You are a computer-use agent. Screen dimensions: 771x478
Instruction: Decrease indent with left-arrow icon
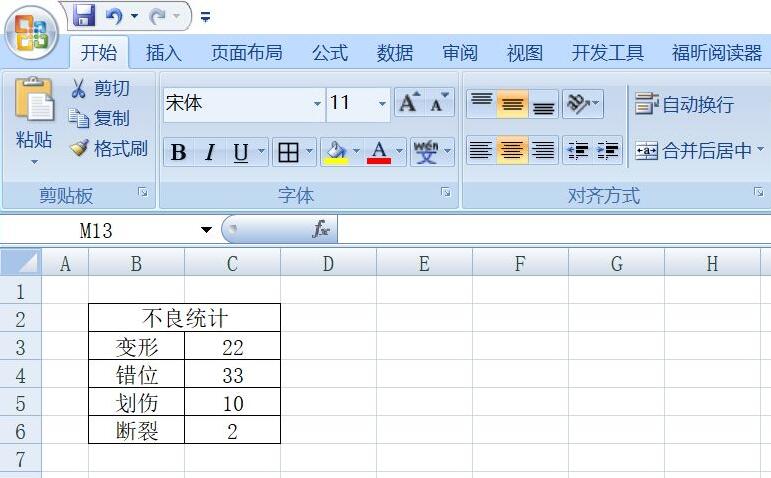tap(577, 150)
